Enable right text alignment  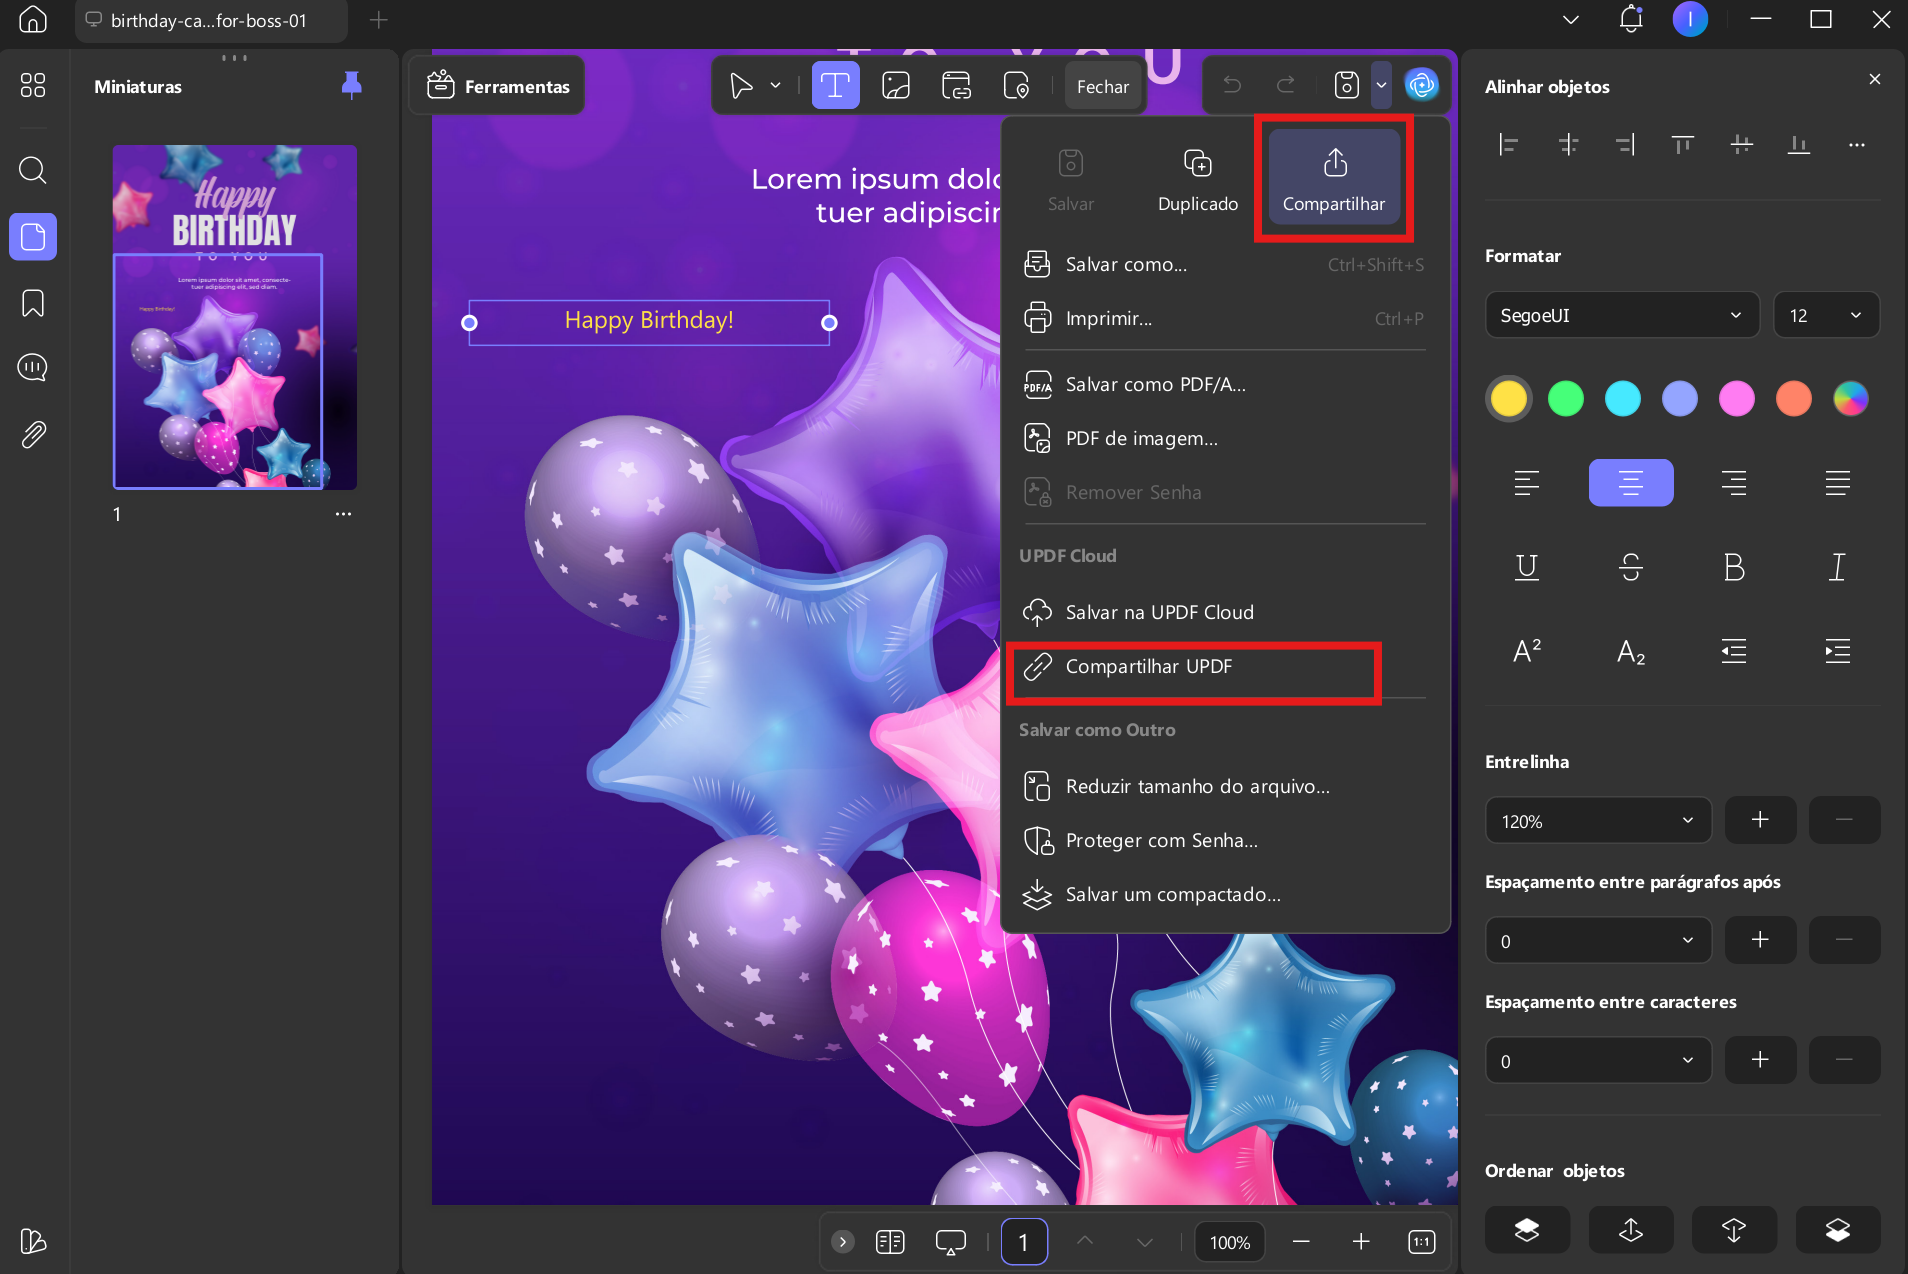(1734, 483)
